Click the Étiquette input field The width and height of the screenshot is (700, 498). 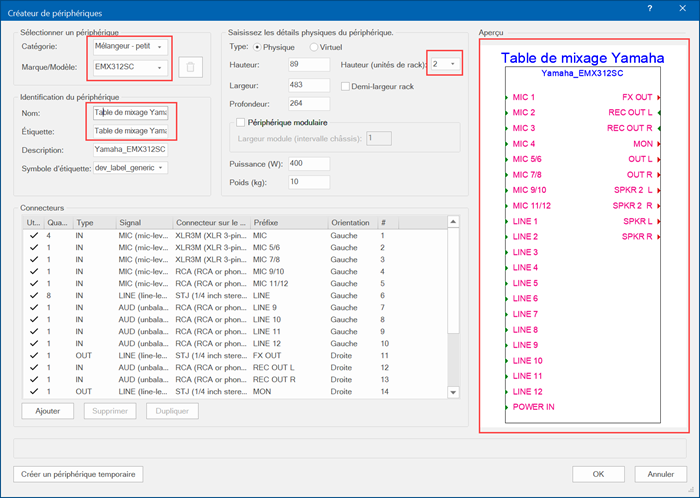click(130, 131)
